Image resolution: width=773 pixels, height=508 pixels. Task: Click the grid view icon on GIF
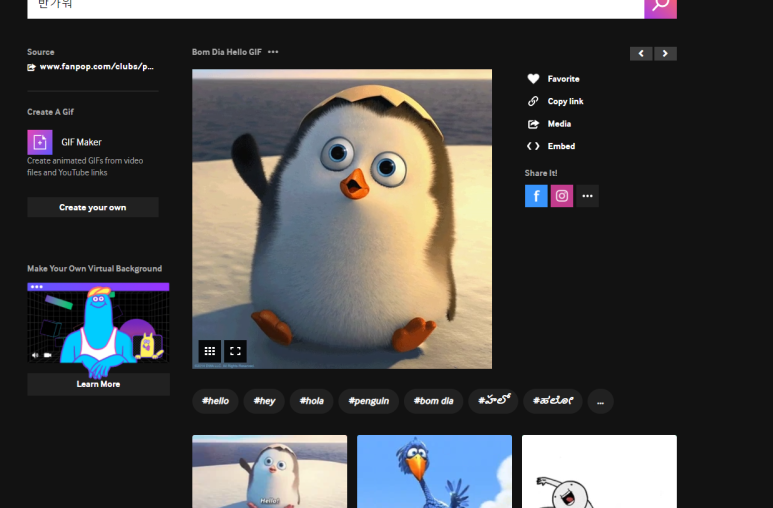[210, 351]
